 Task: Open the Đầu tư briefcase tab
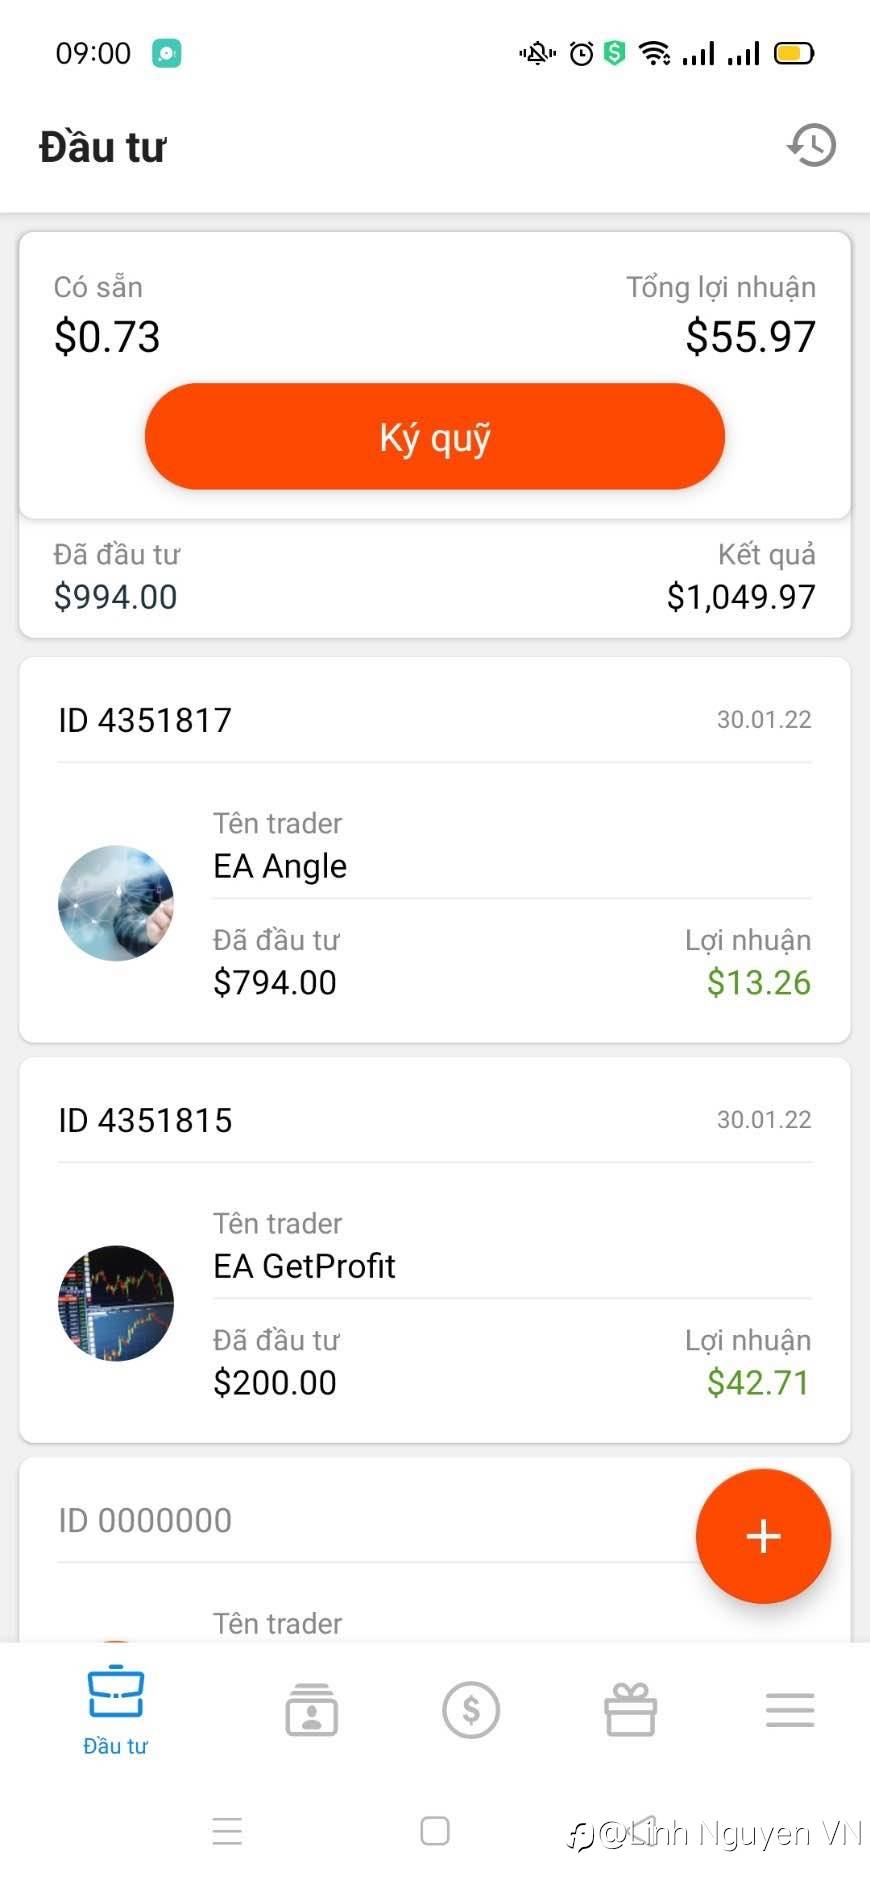tap(116, 1709)
